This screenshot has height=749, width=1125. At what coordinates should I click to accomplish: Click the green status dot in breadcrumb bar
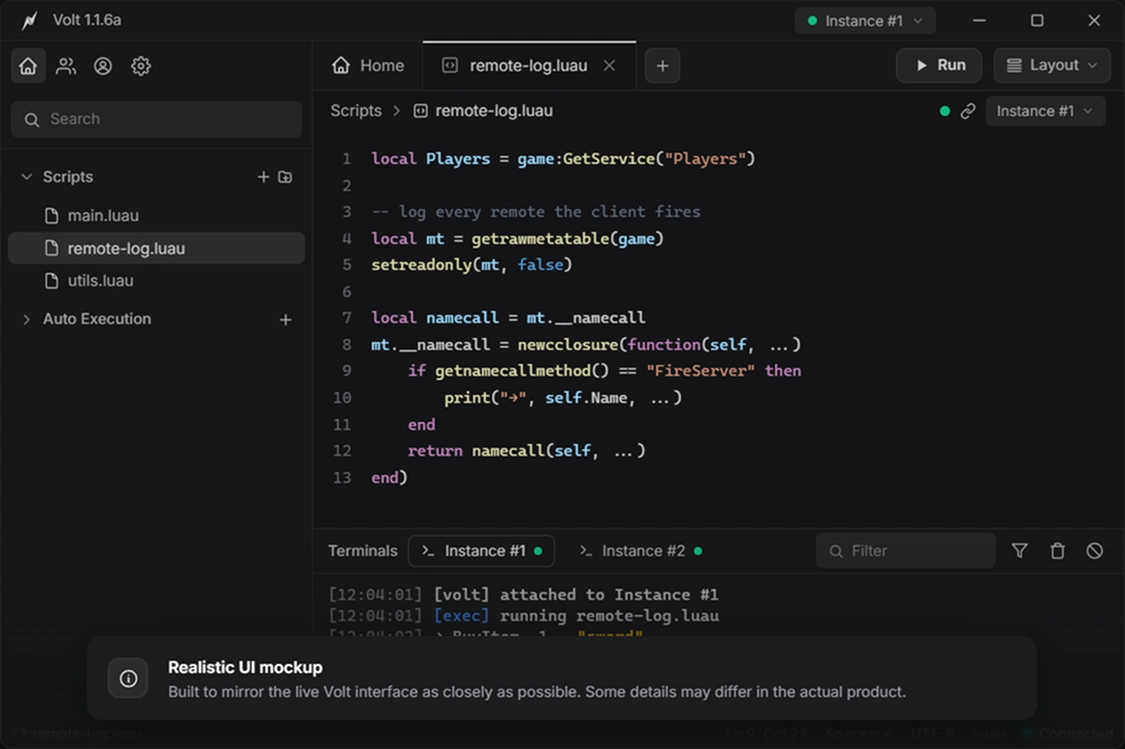point(945,111)
